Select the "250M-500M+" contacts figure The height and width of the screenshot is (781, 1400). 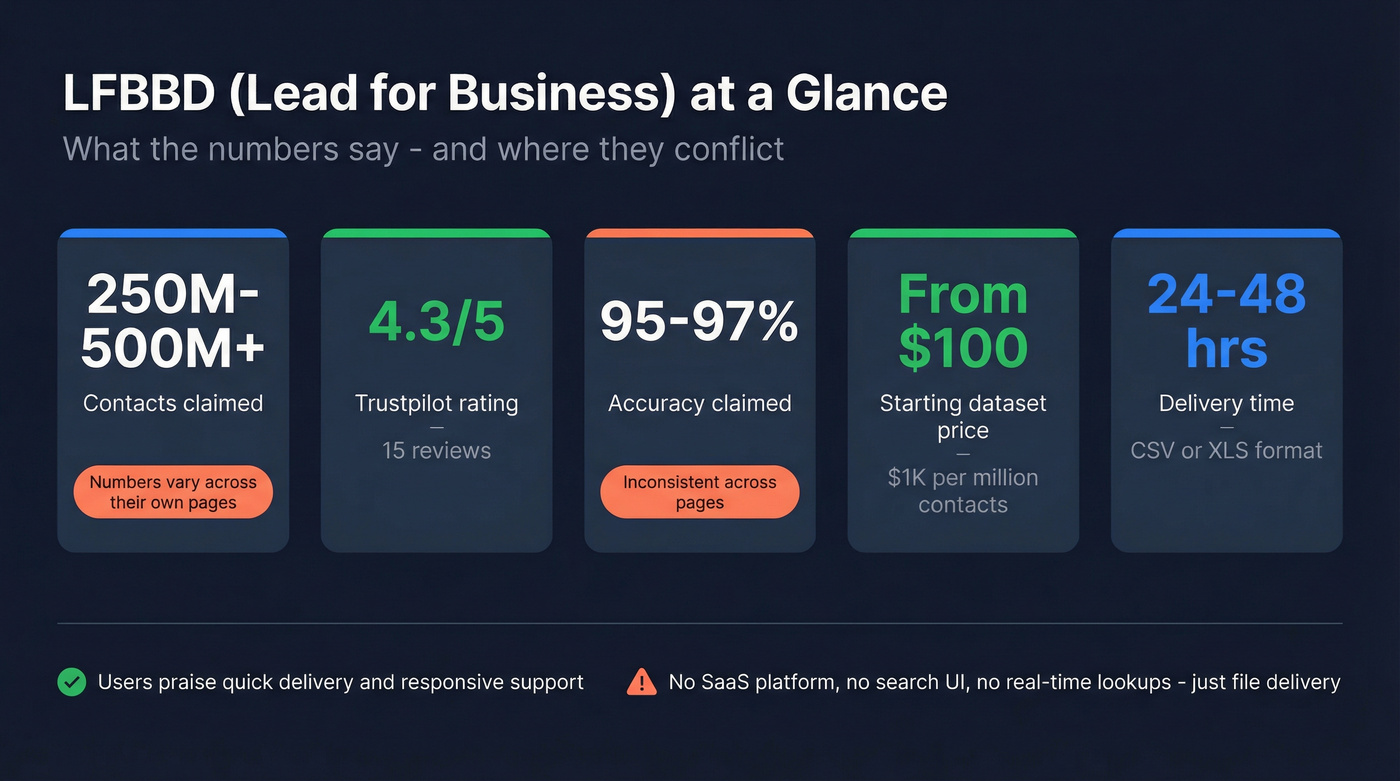173,321
